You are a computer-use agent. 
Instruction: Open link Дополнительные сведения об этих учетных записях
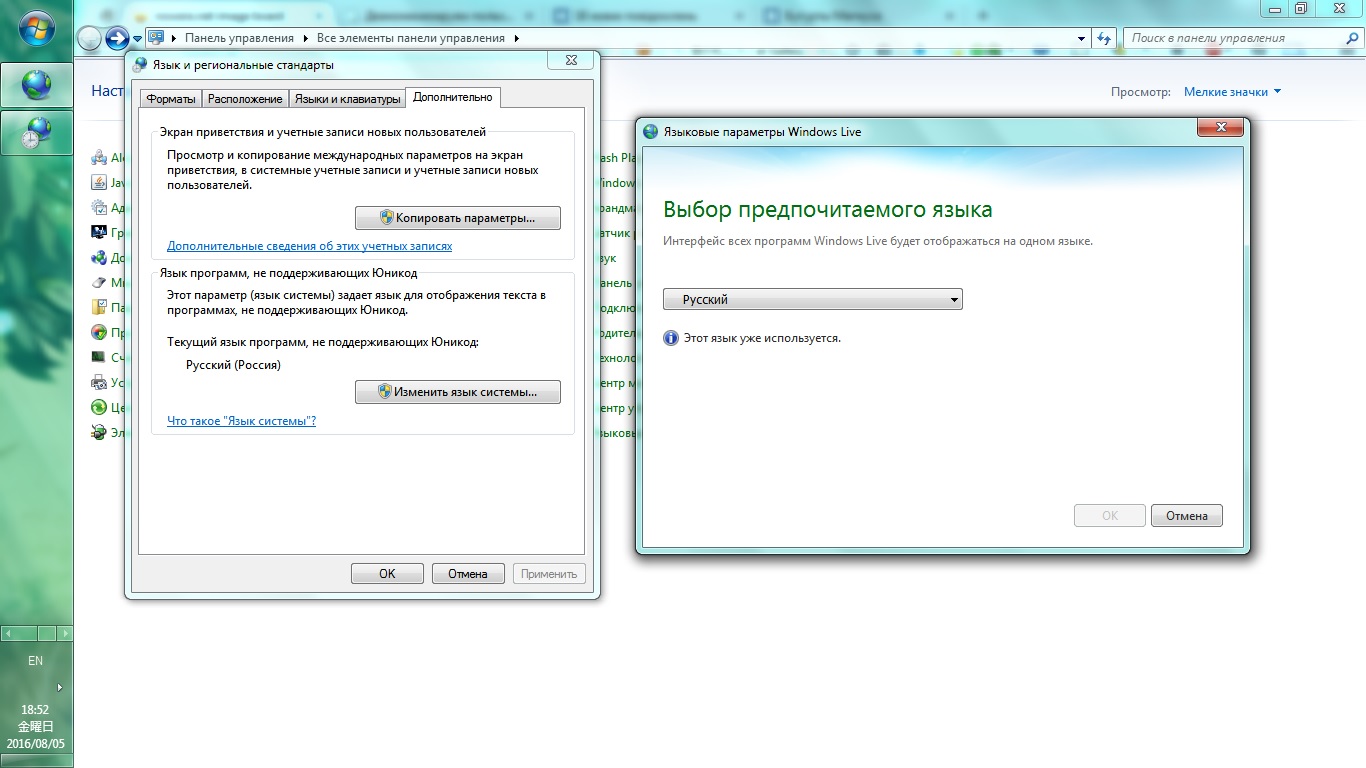click(x=310, y=246)
